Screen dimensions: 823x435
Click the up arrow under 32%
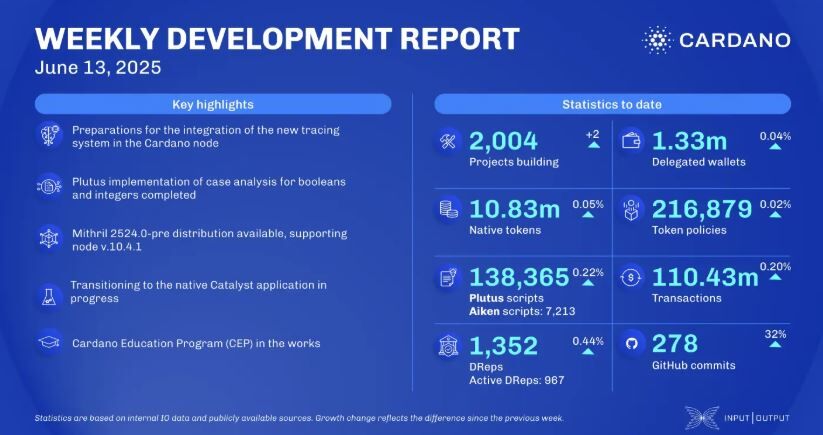pos(775,344)
